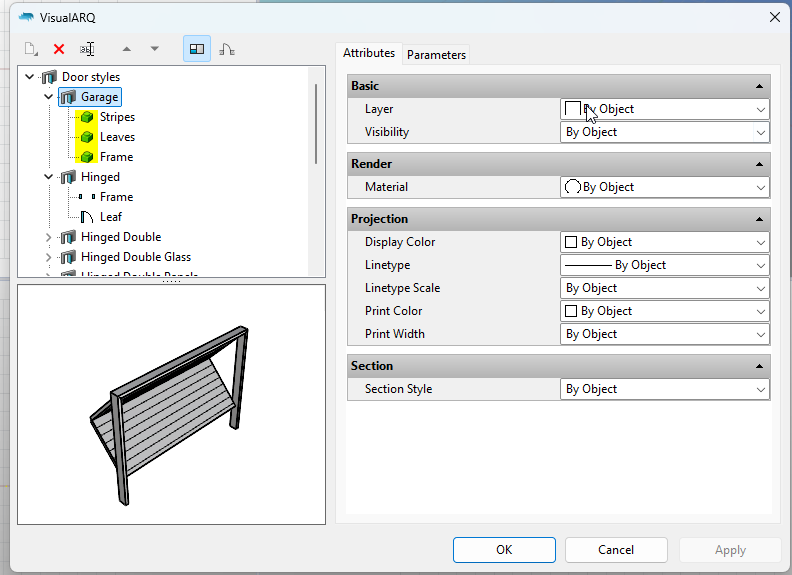Collapse the Garage tree node
This screenshot has height=575, width=792.
(x=48, y=97)
